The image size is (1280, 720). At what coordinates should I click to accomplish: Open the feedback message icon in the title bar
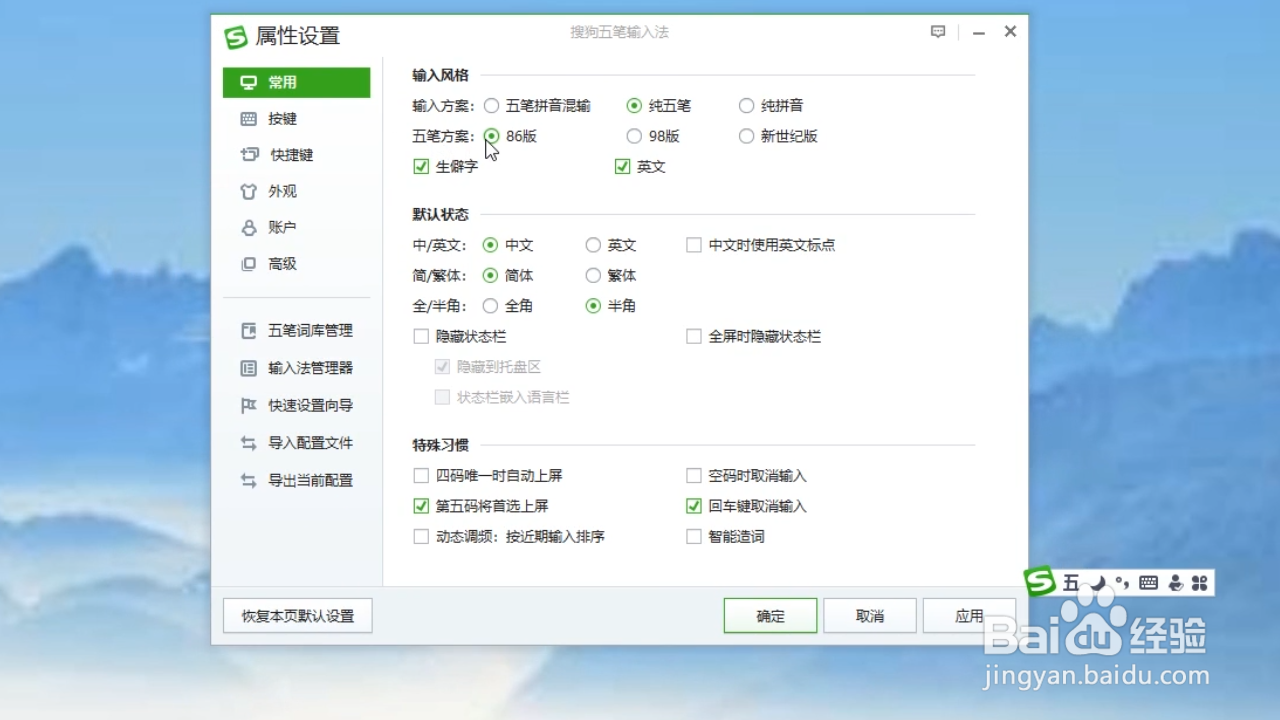tap(938, 32)
